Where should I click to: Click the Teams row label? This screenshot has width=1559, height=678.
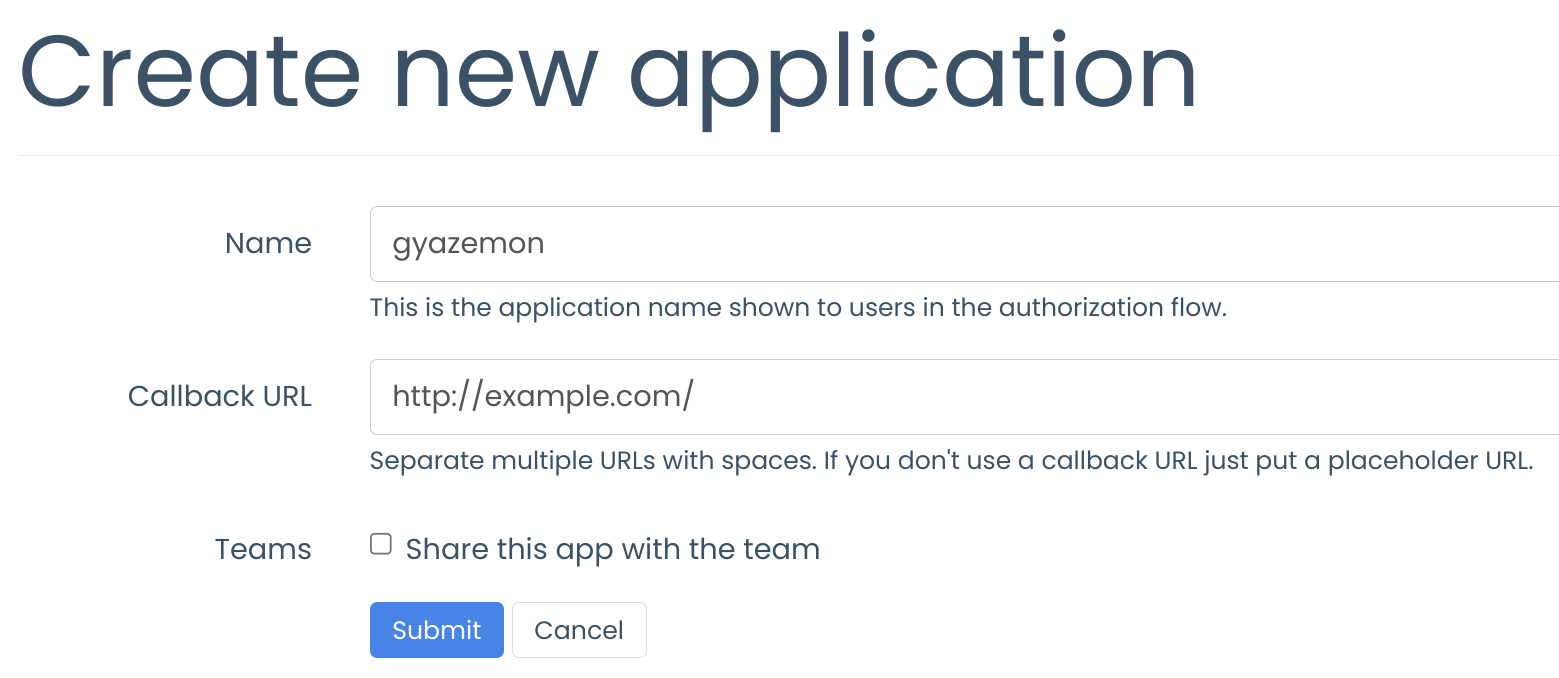coord(263,550)
